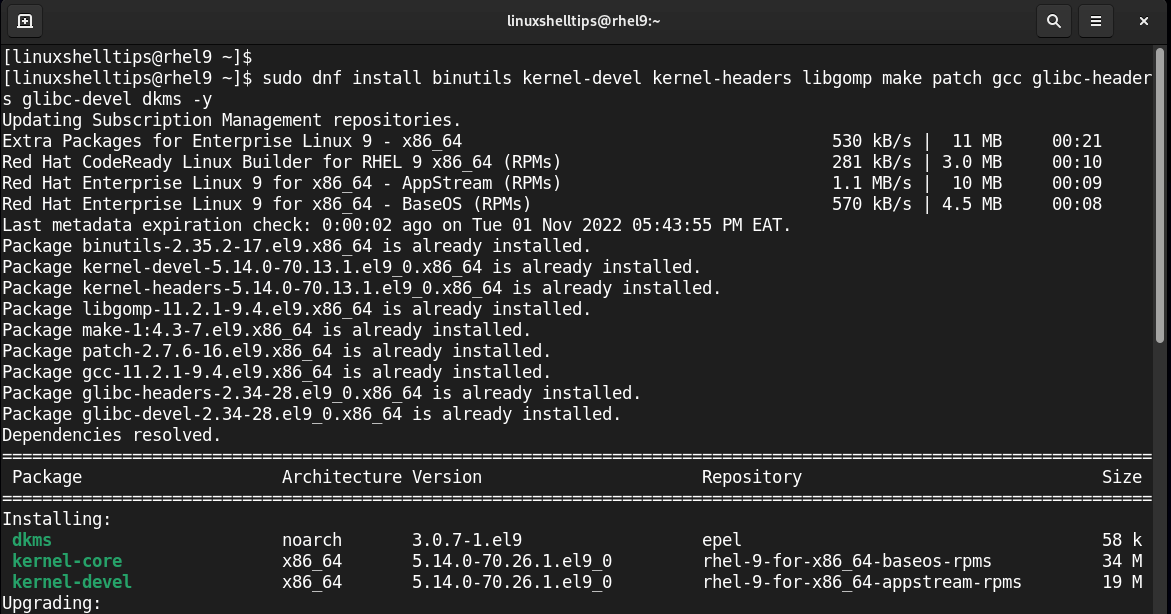1171x614 pixels.
Task: Click the search magnifier icon
Action: coord(1053,20)
